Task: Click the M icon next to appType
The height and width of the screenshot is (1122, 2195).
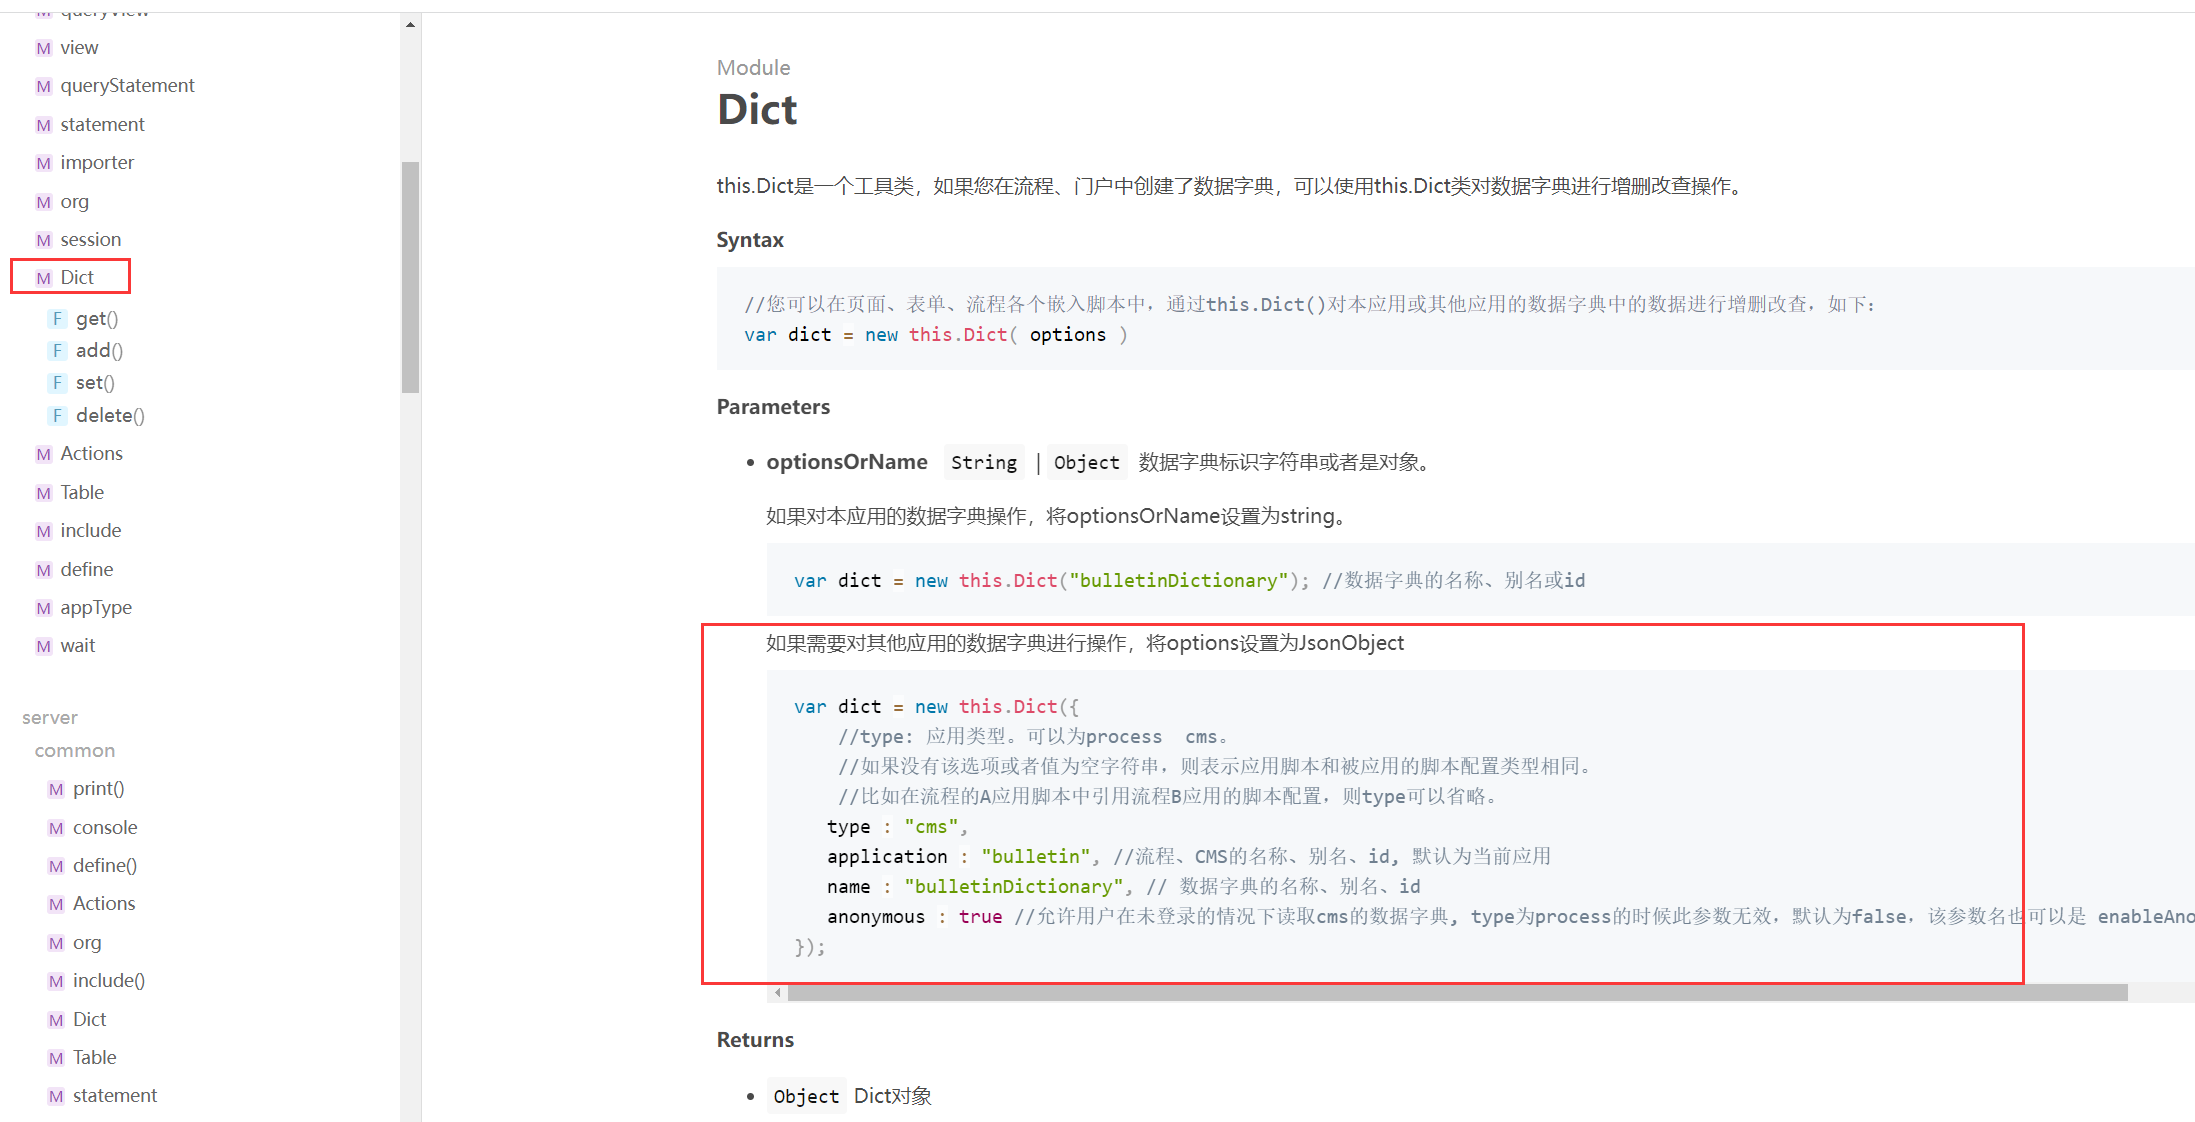Action: [43, 608]
